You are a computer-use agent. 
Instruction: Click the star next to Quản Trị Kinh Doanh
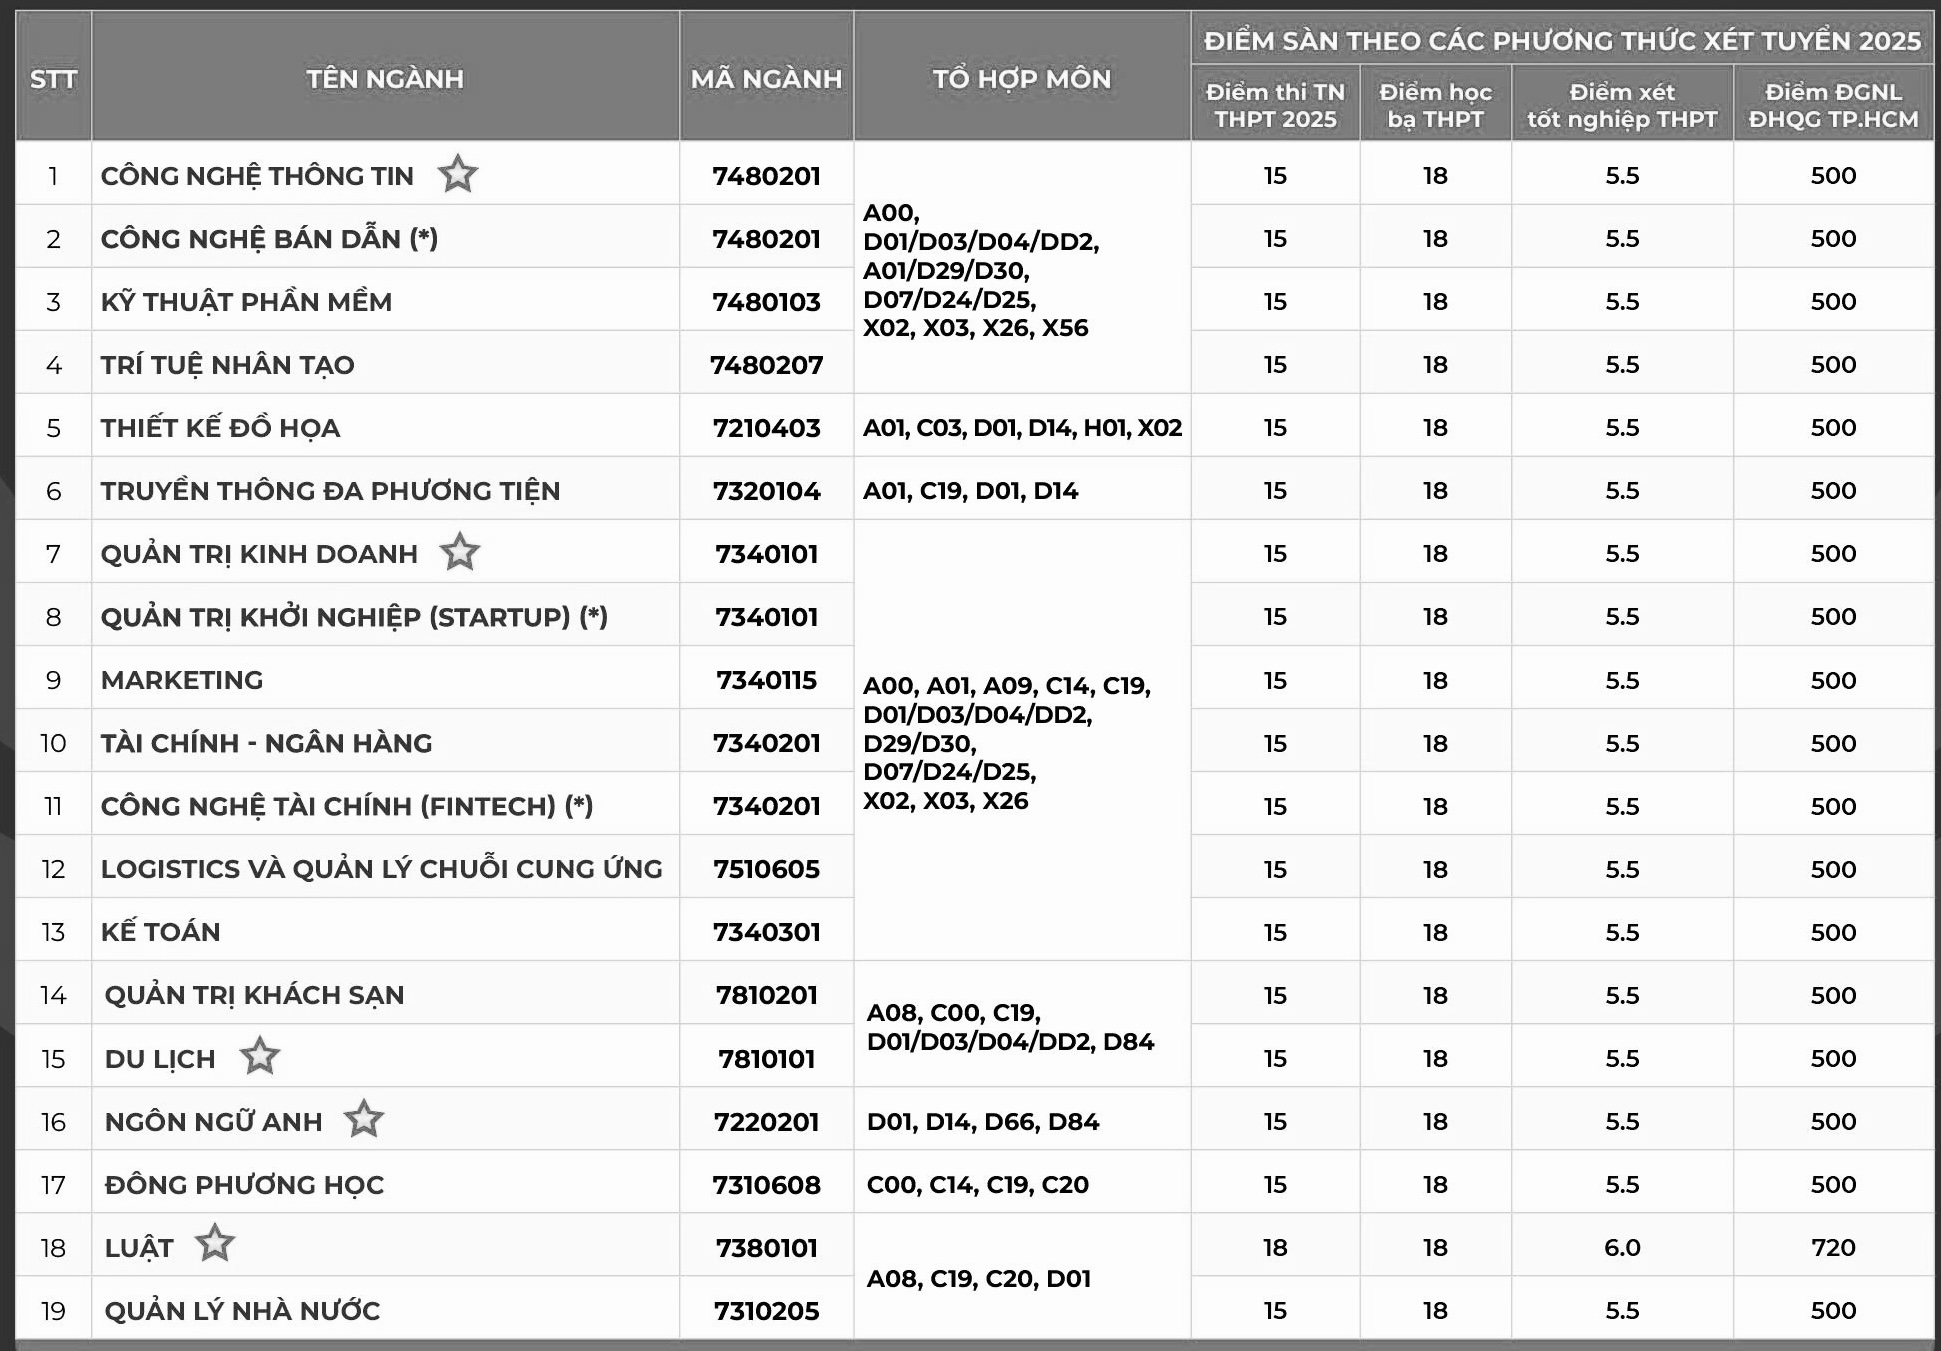coord(460,552)
